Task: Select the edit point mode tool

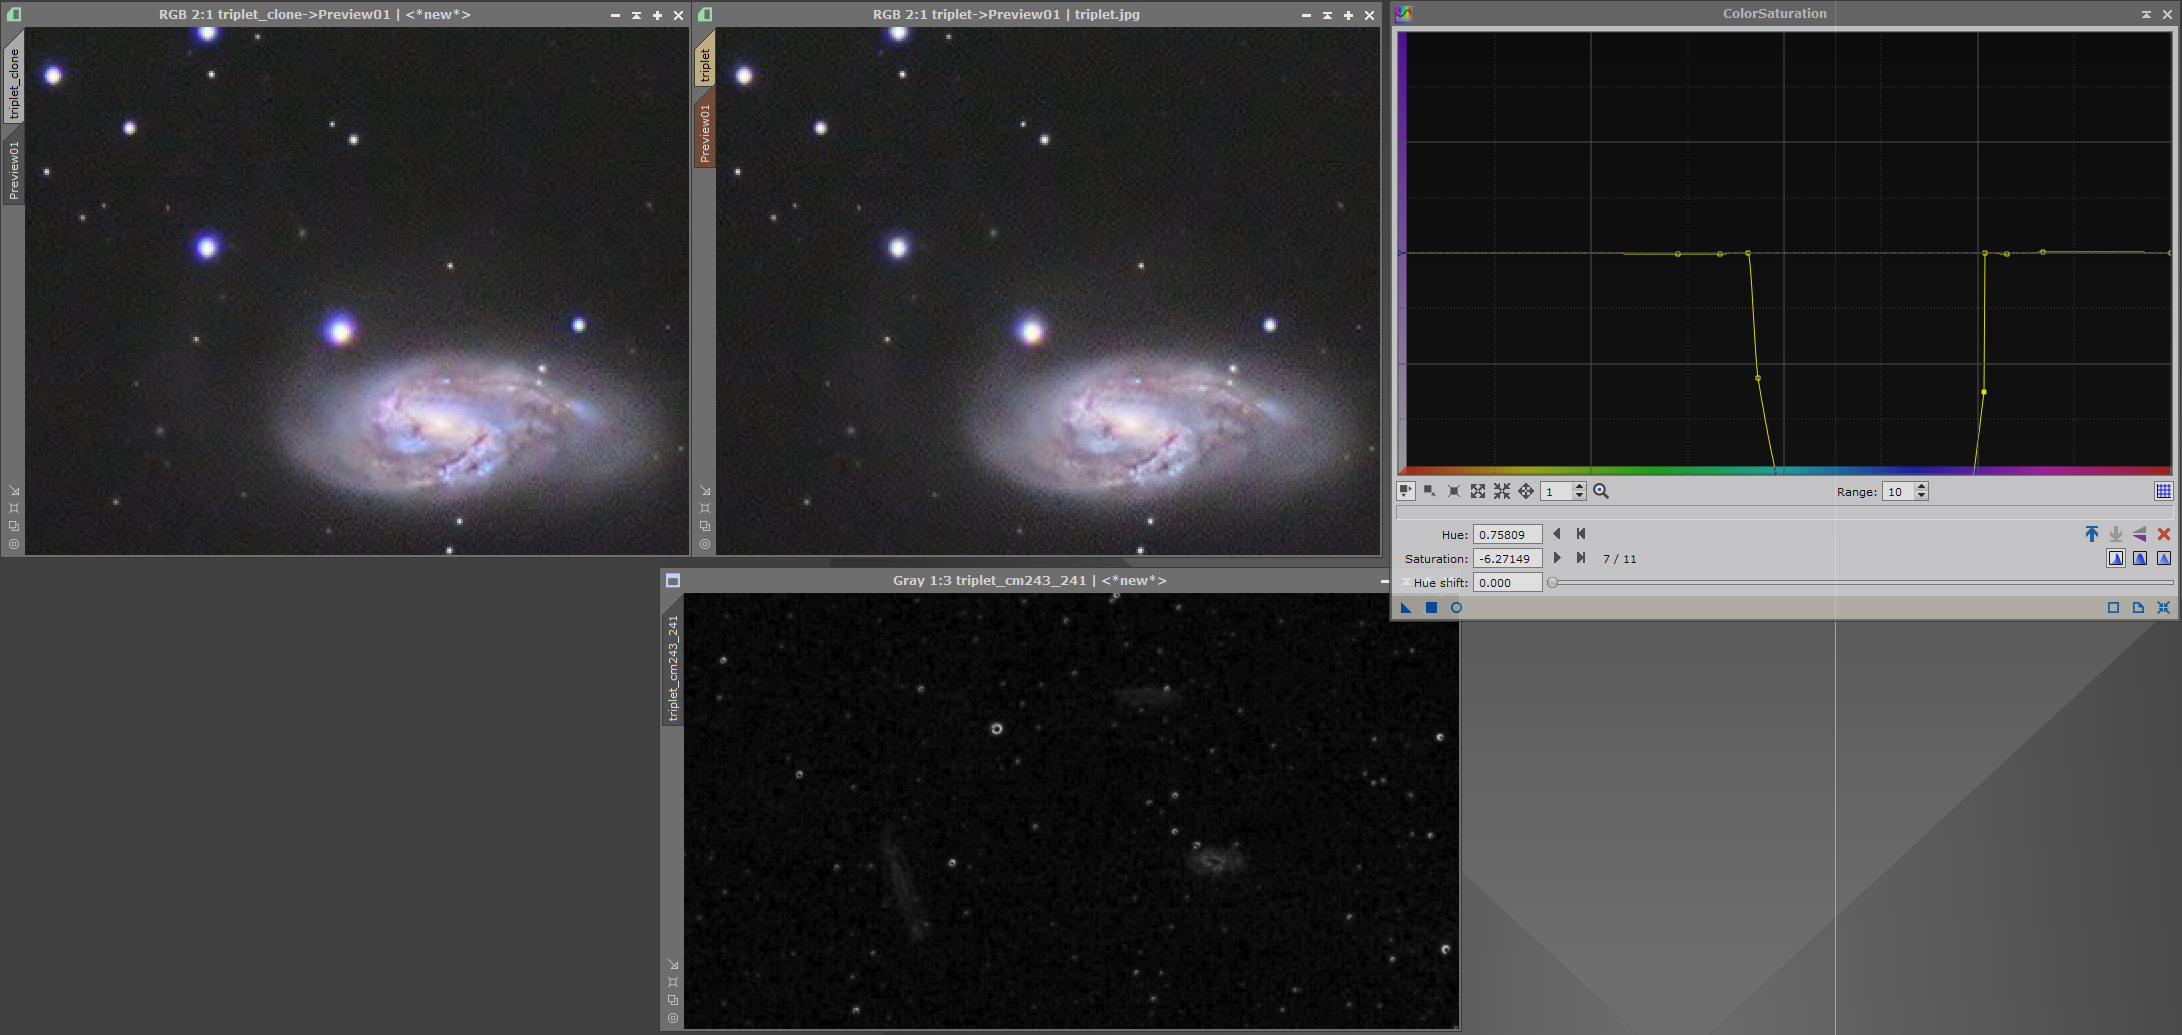Action: tap(1406, 491)
